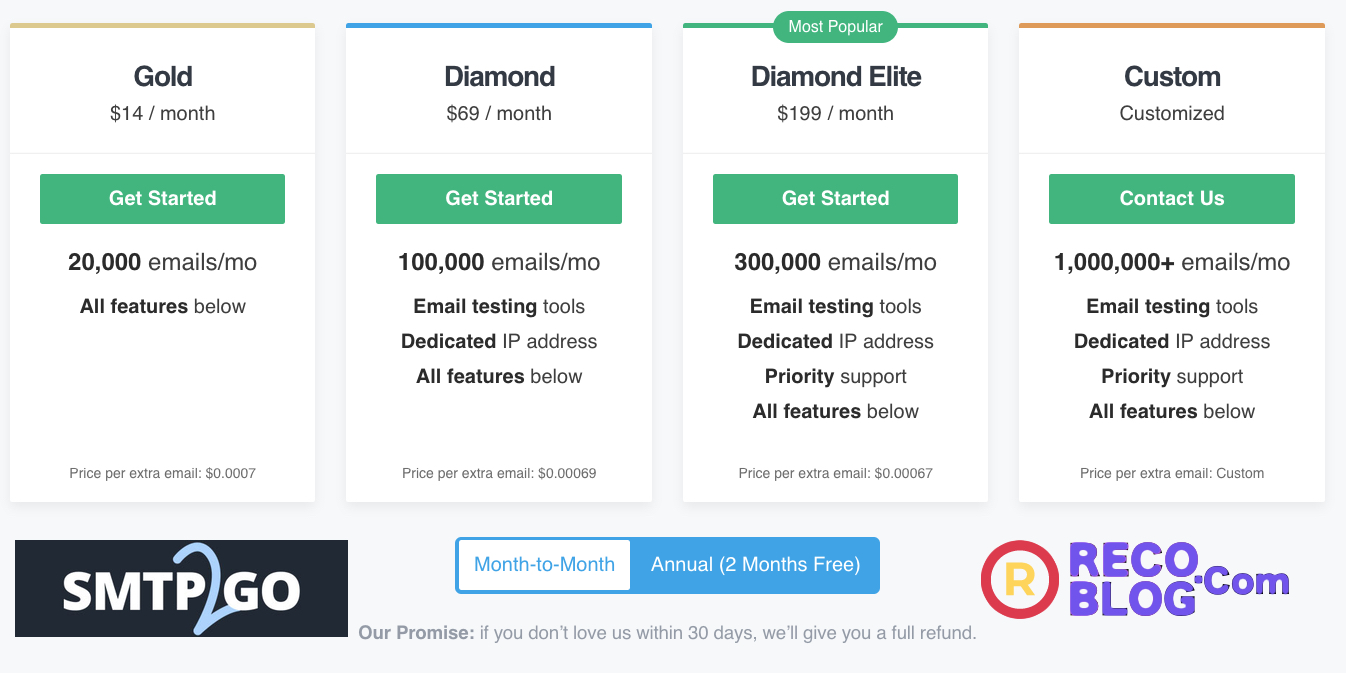Viewport: 1346px width, 673px height.
Task: Get Started with the Diamond plan
Action: (x=499, y=199)
